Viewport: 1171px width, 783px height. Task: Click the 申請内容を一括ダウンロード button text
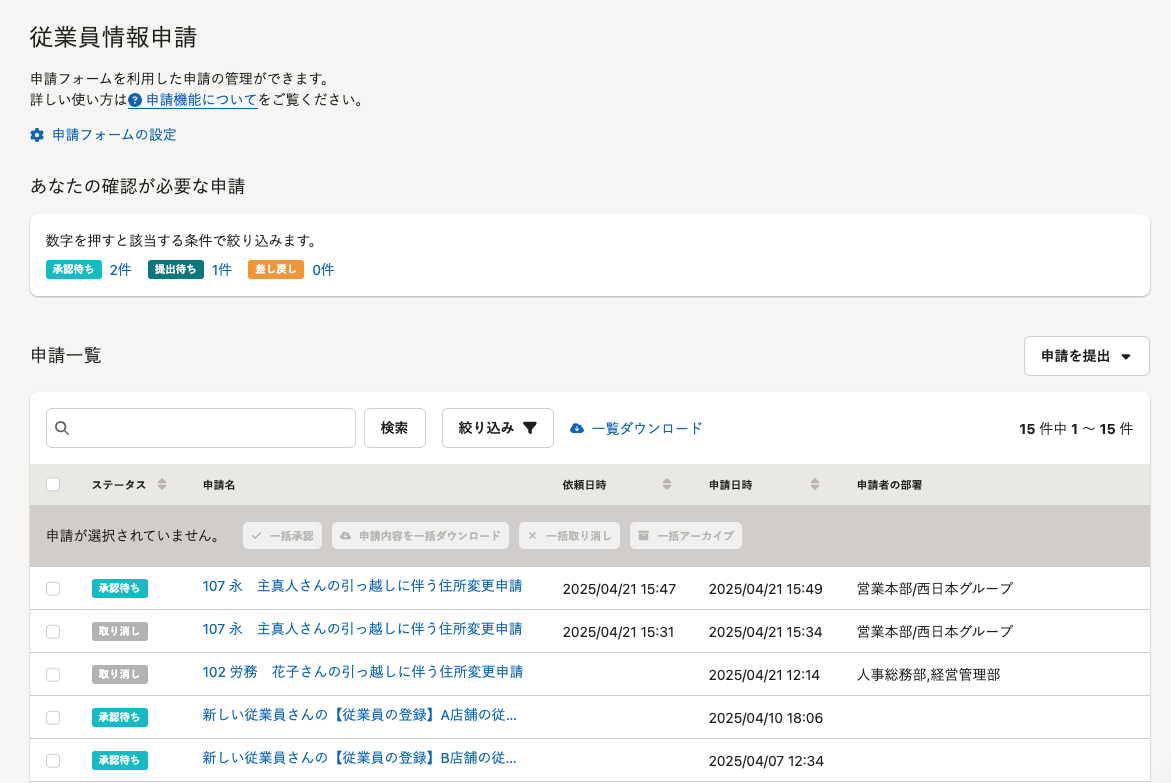[x=429, y=536]
